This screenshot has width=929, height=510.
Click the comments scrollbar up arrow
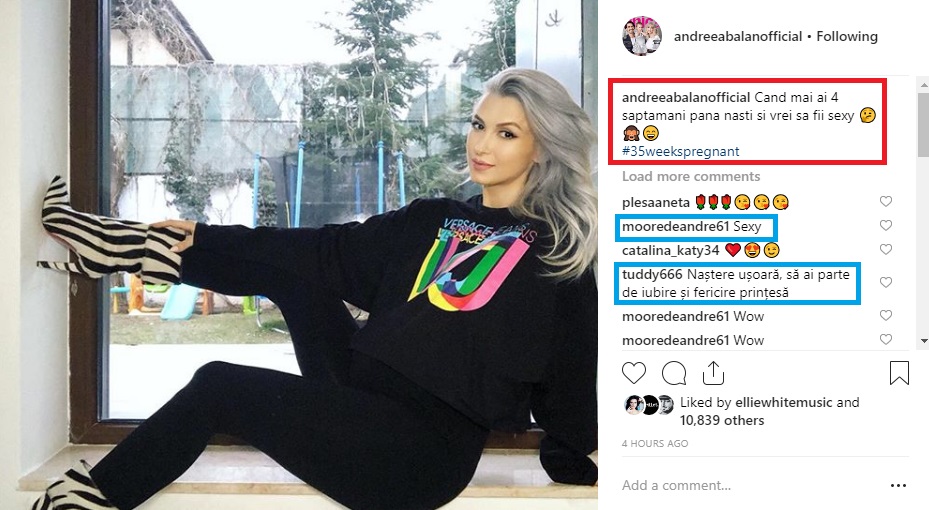click(924, 85)
